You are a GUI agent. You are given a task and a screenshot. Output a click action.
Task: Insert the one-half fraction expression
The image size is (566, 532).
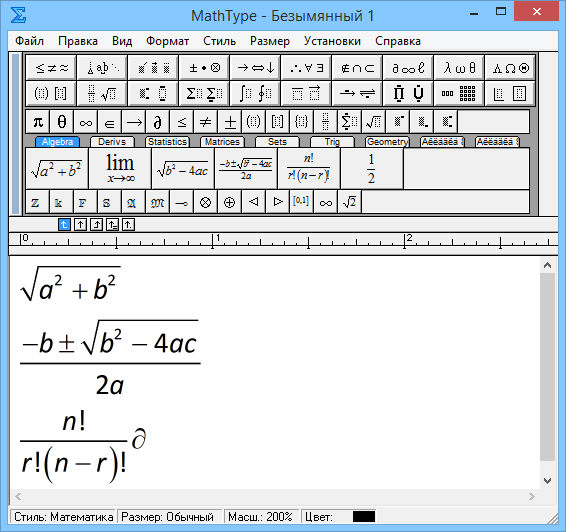[371, 168]
